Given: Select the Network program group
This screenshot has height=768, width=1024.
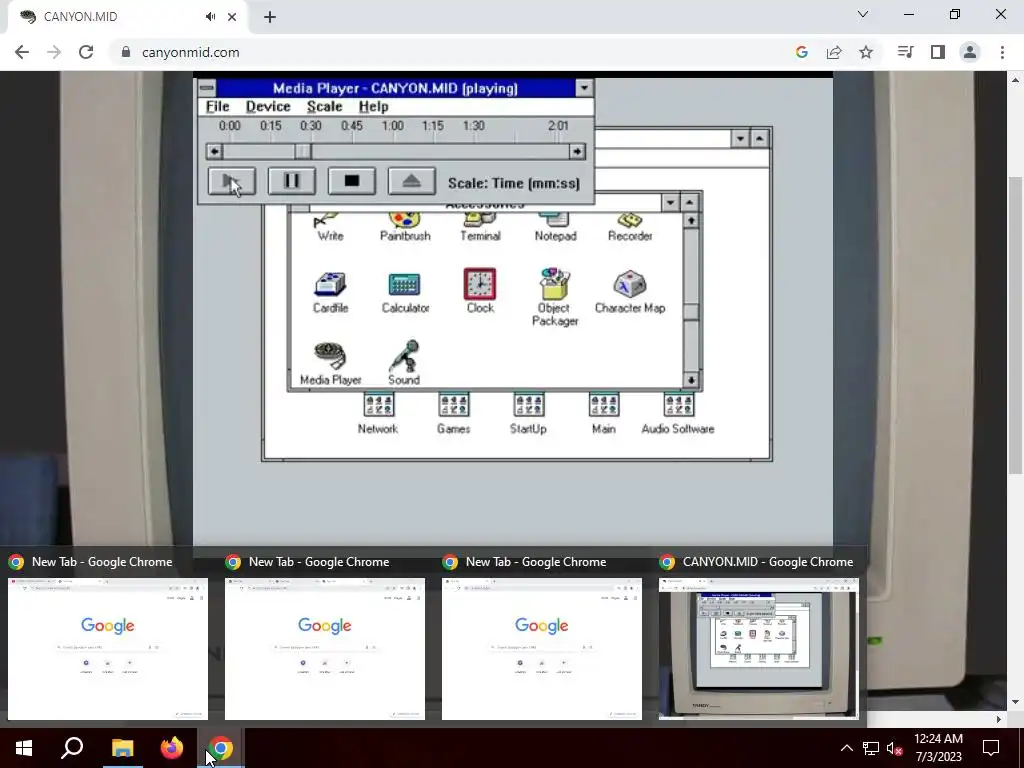Looking at the screenshot, I should tap(378, 413).
